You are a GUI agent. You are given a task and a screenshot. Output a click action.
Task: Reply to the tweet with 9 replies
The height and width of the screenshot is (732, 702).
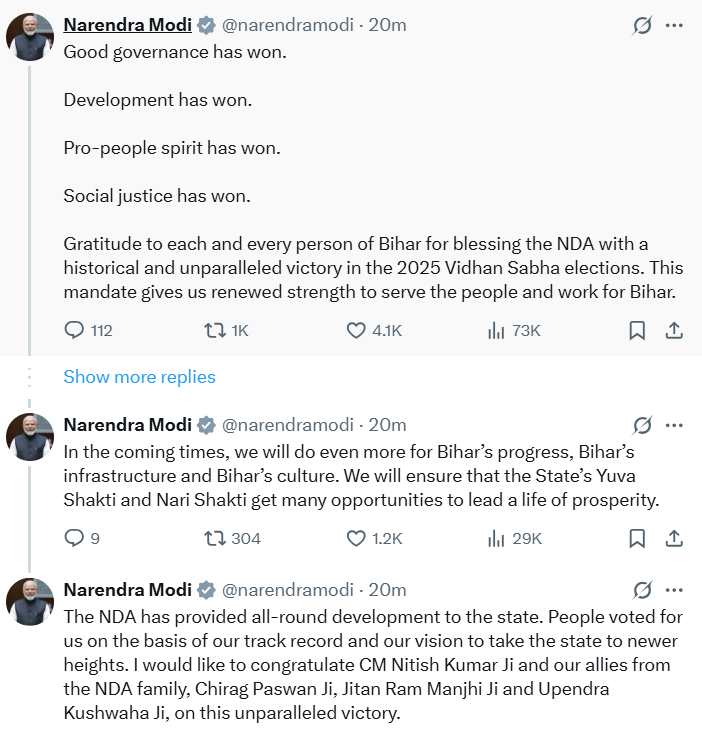[75, 538]
